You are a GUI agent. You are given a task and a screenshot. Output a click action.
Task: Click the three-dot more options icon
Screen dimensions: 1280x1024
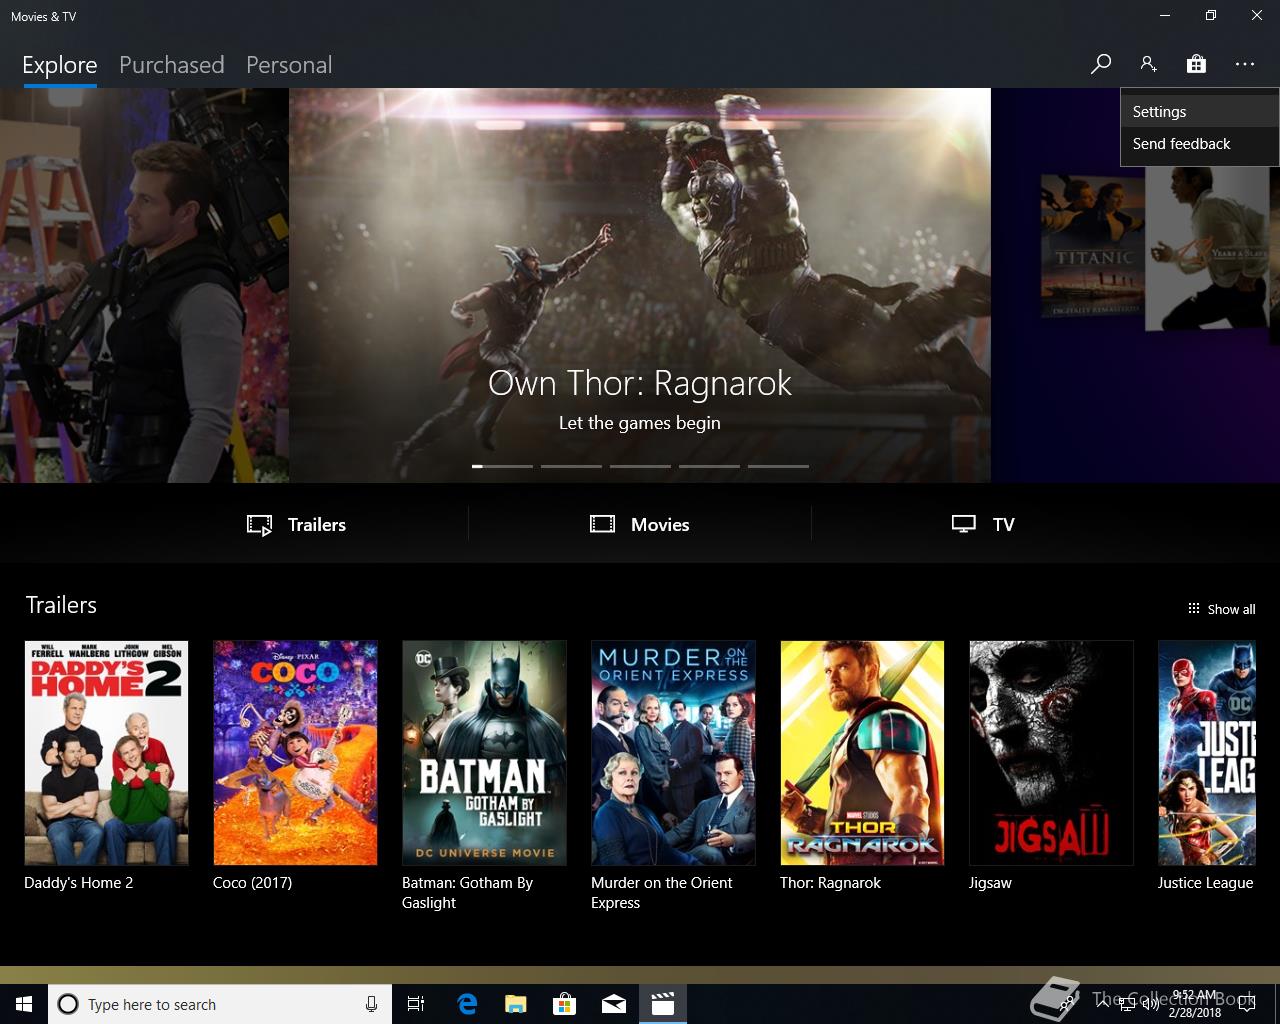coord(1244,64)
